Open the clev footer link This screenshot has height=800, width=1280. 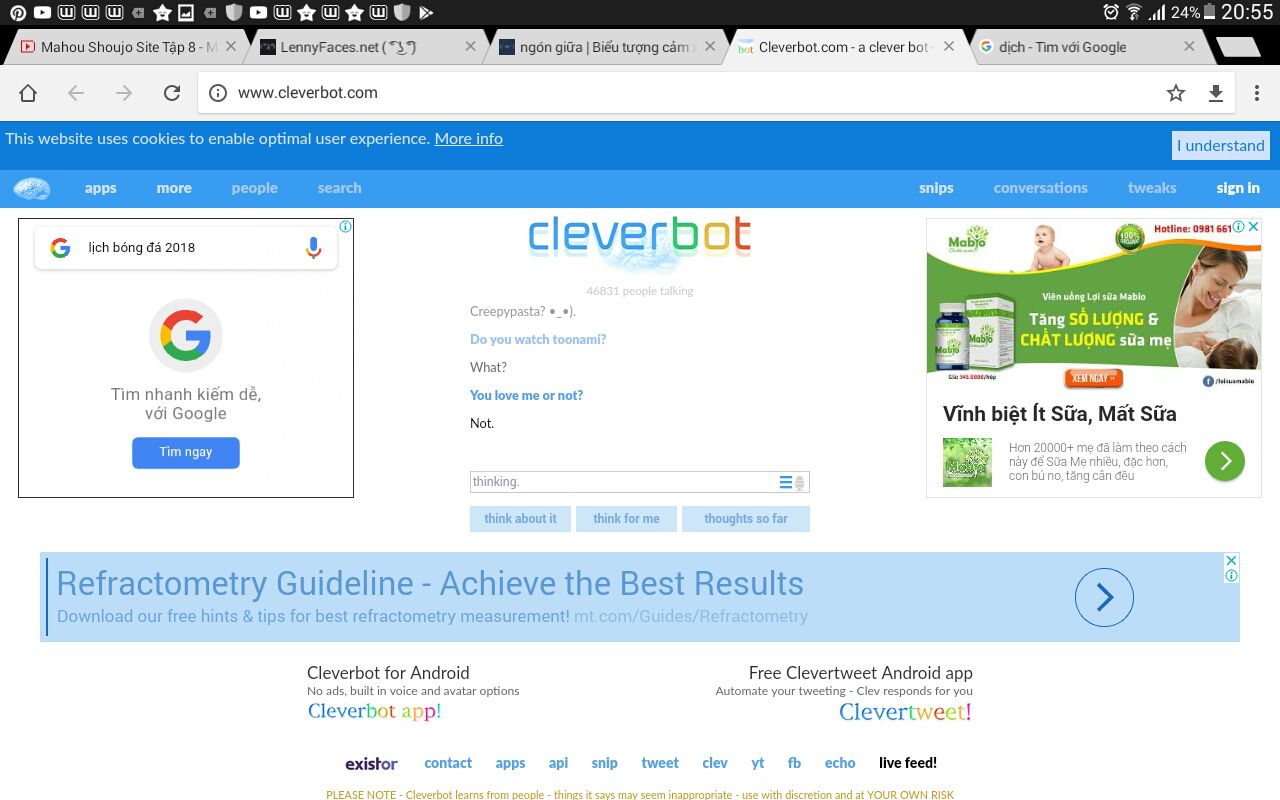tap(715, 763)
